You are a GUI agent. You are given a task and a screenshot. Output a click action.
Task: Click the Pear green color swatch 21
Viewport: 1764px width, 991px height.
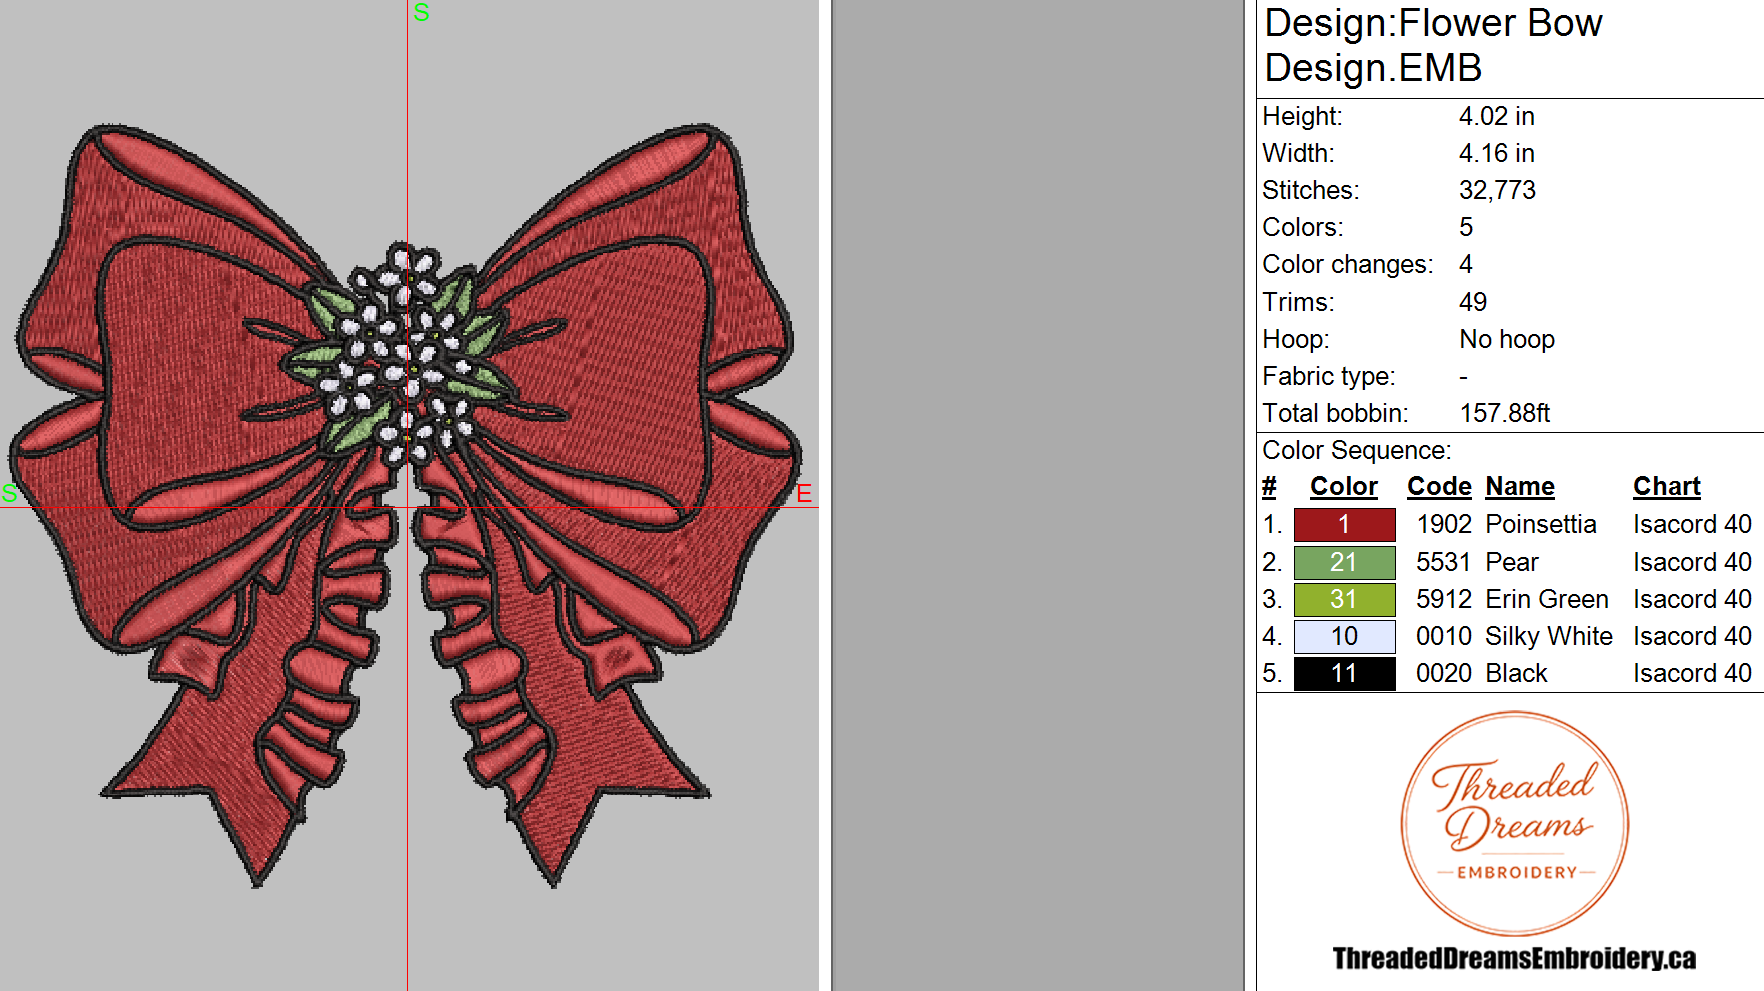coord(1344,562)
